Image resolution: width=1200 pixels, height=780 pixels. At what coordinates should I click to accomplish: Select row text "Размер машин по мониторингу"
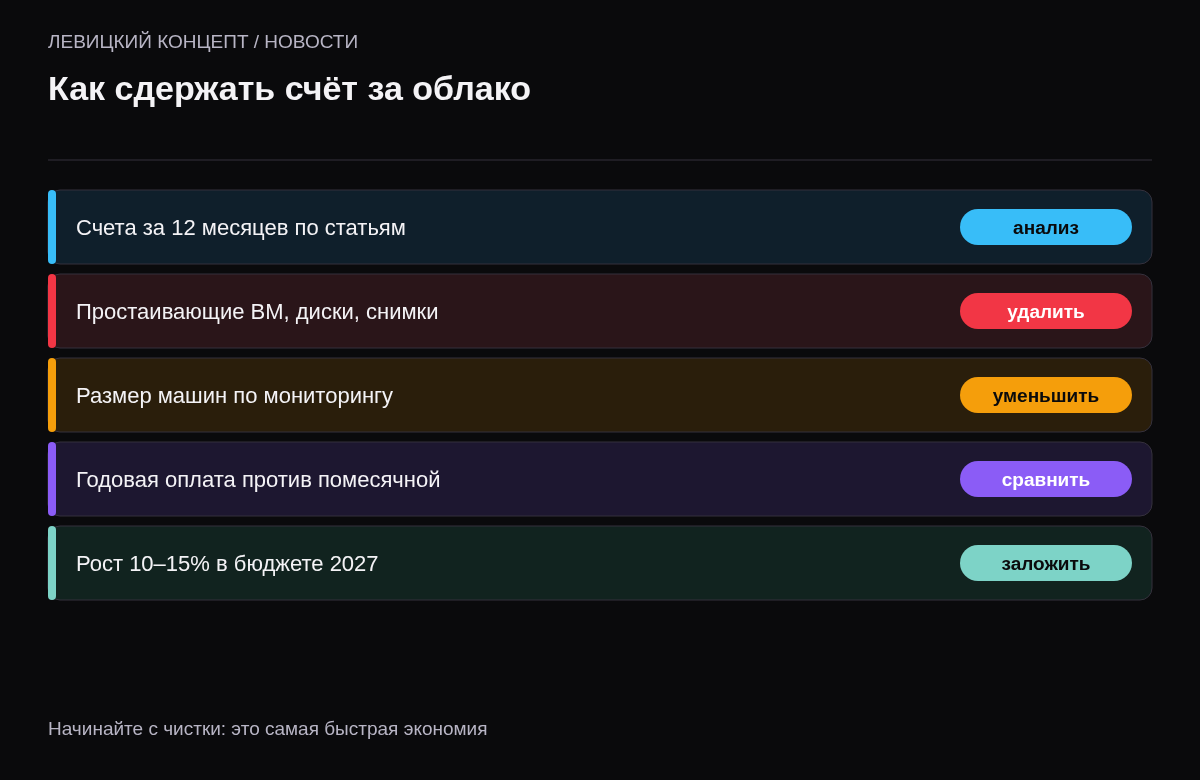point(234,396)
